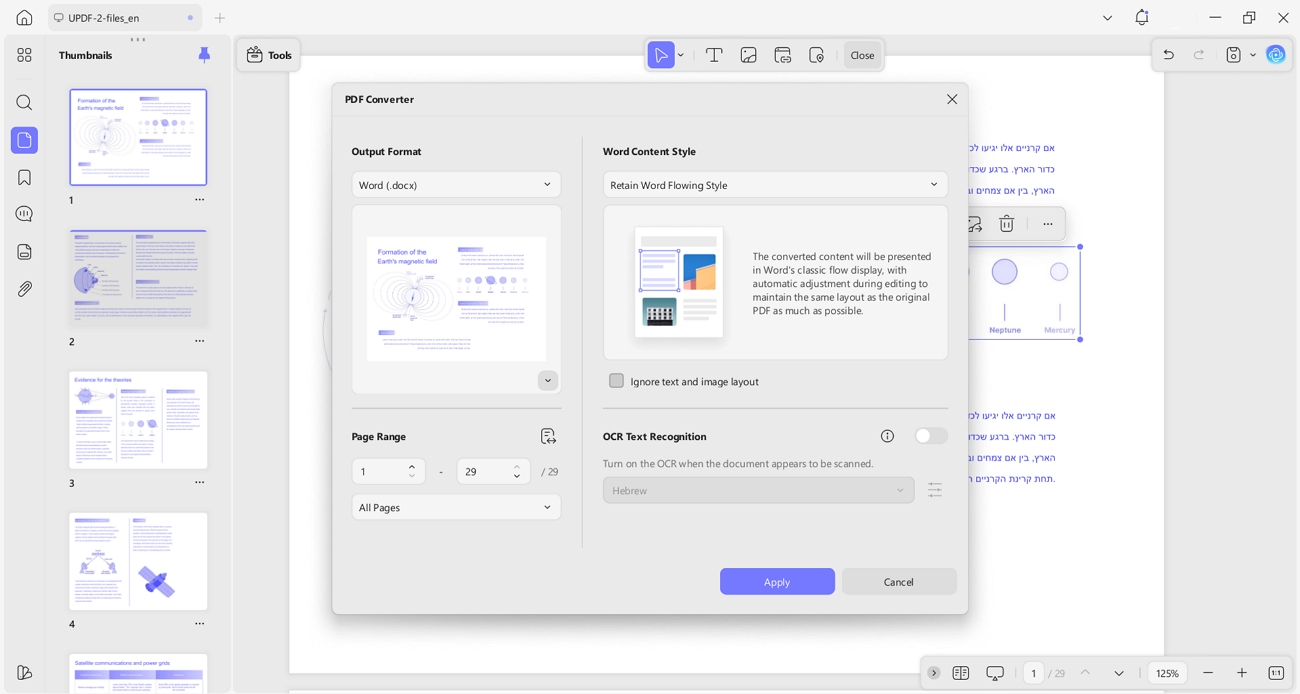Open more options in the image toolbar
The width and height of the screenshot is (1300, 694).
(1047, 224)
